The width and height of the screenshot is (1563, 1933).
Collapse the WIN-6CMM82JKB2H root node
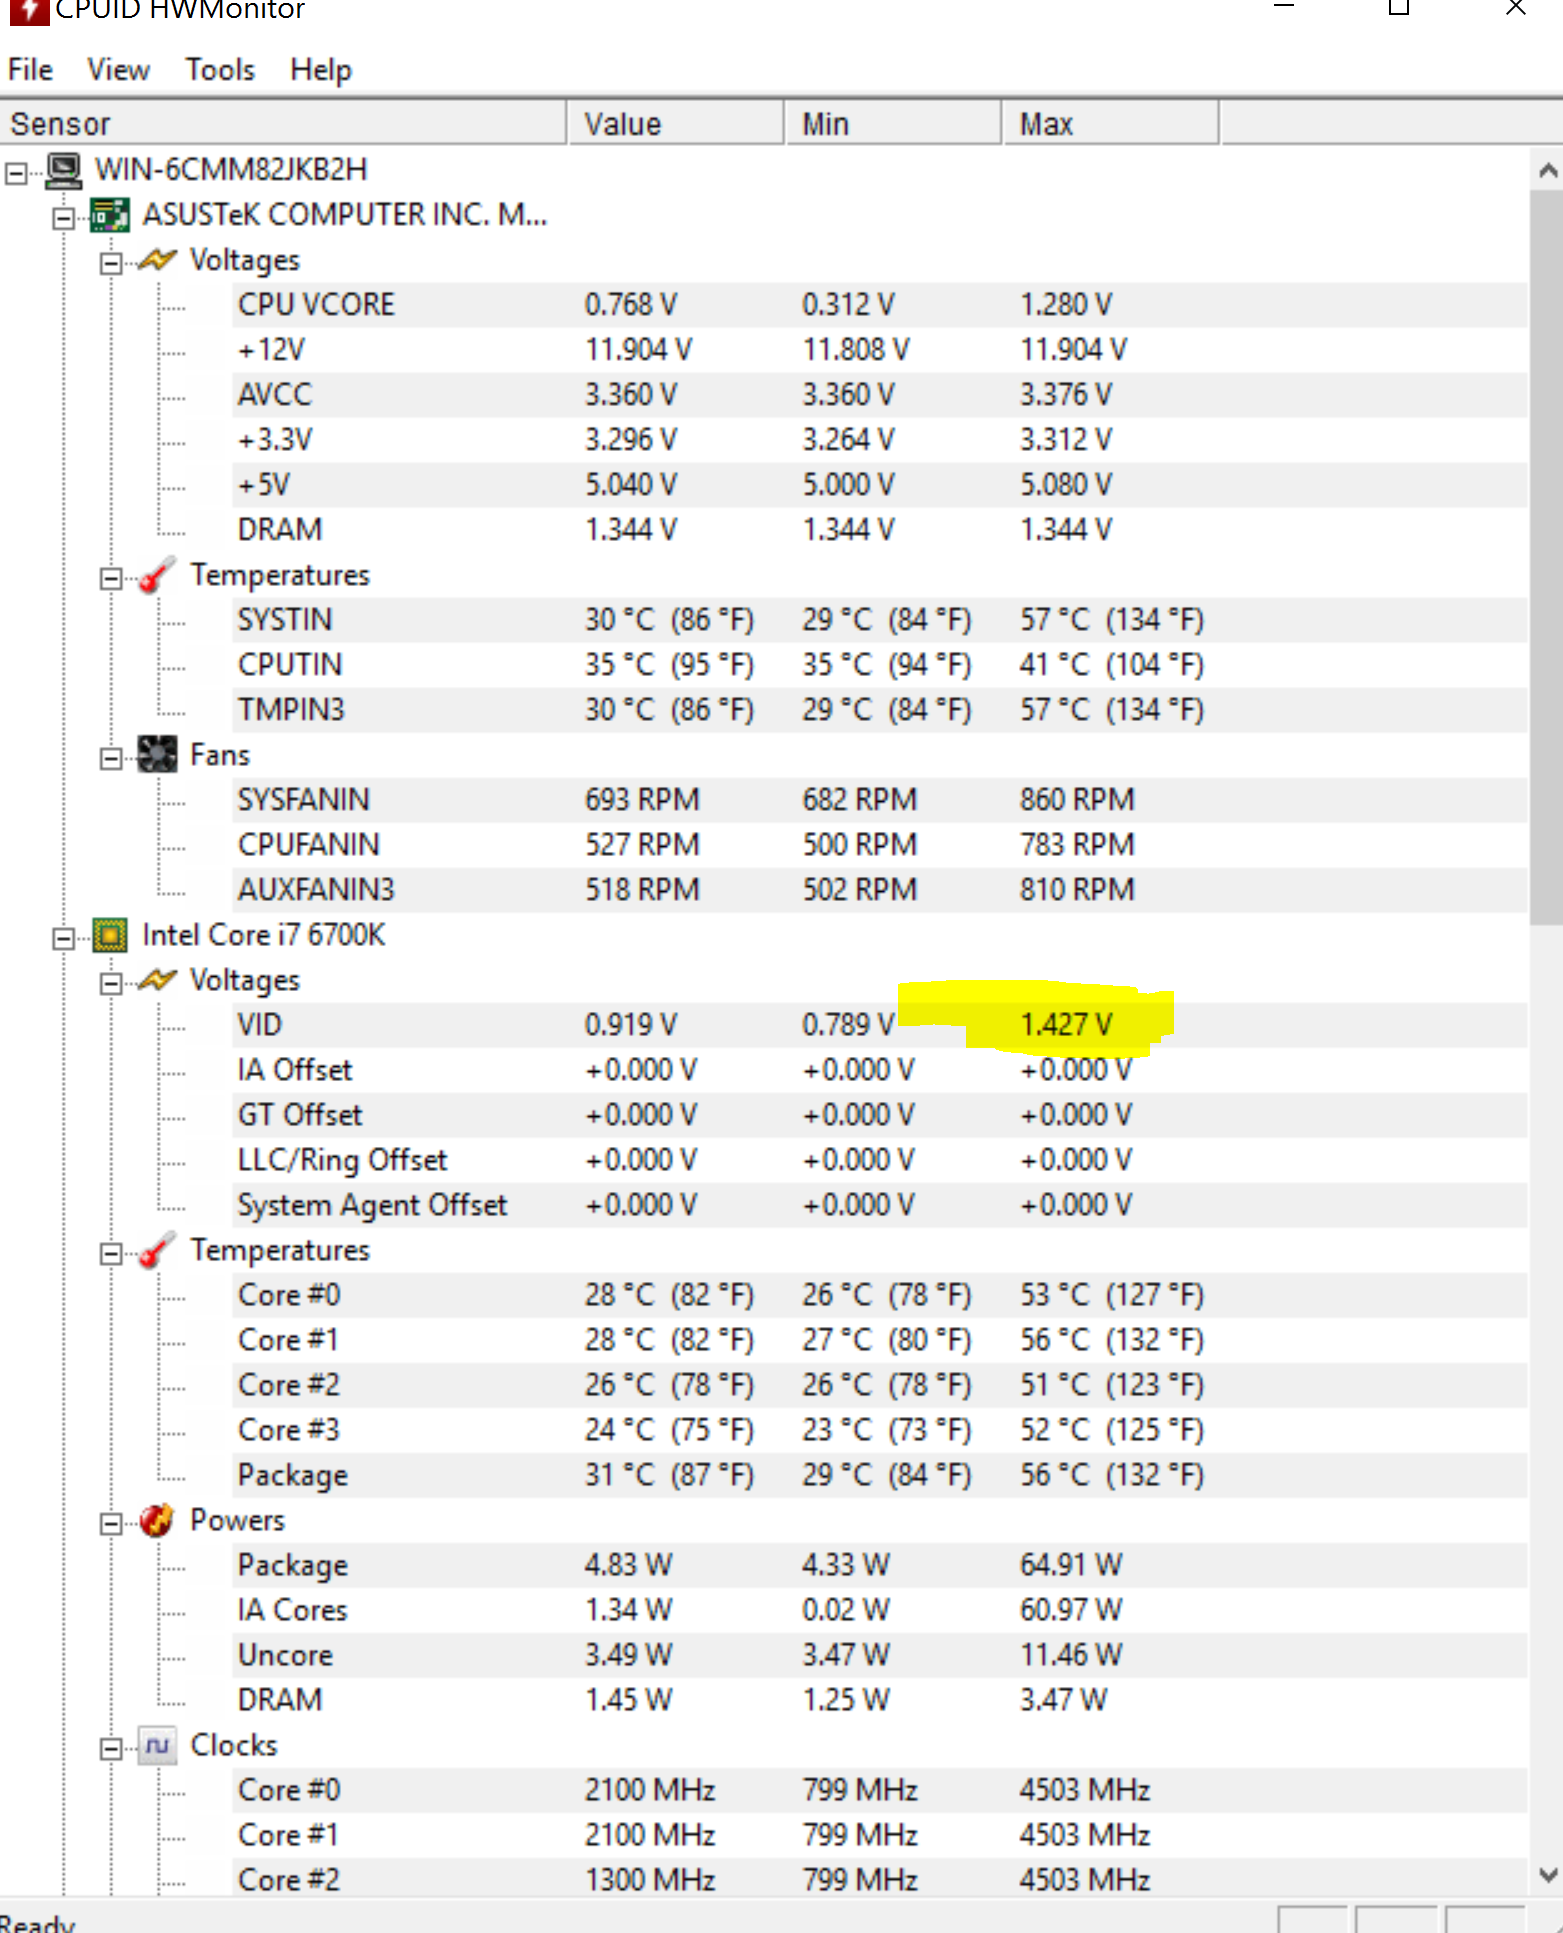[16, 173]
